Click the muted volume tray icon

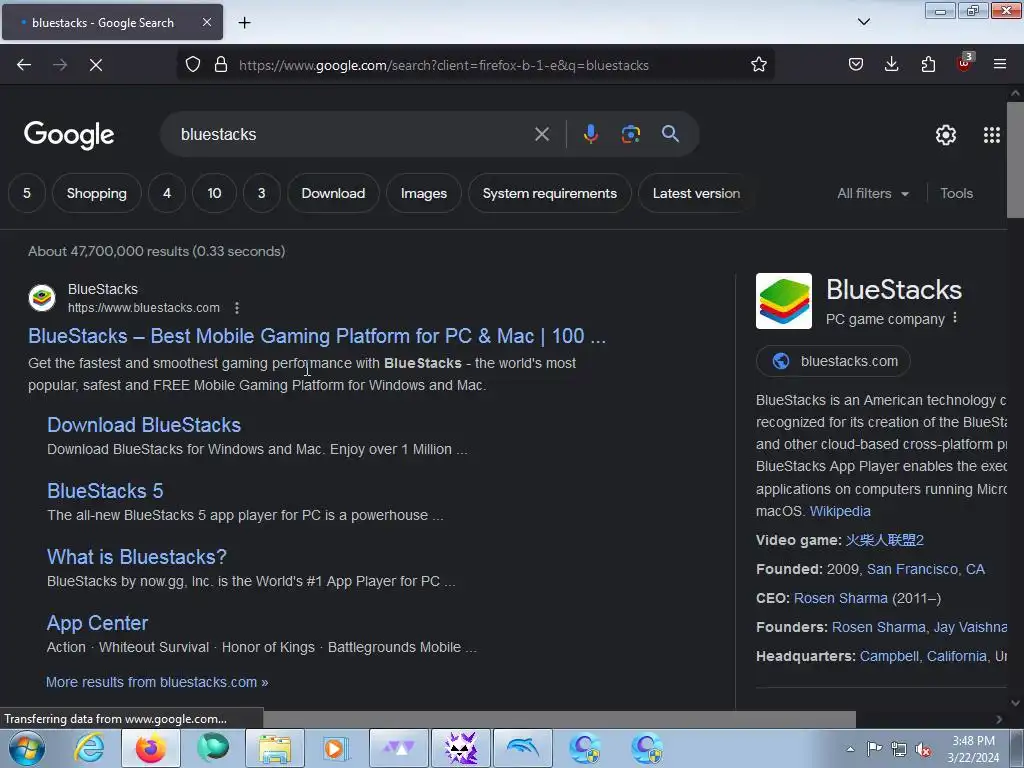tap(923, 750)
